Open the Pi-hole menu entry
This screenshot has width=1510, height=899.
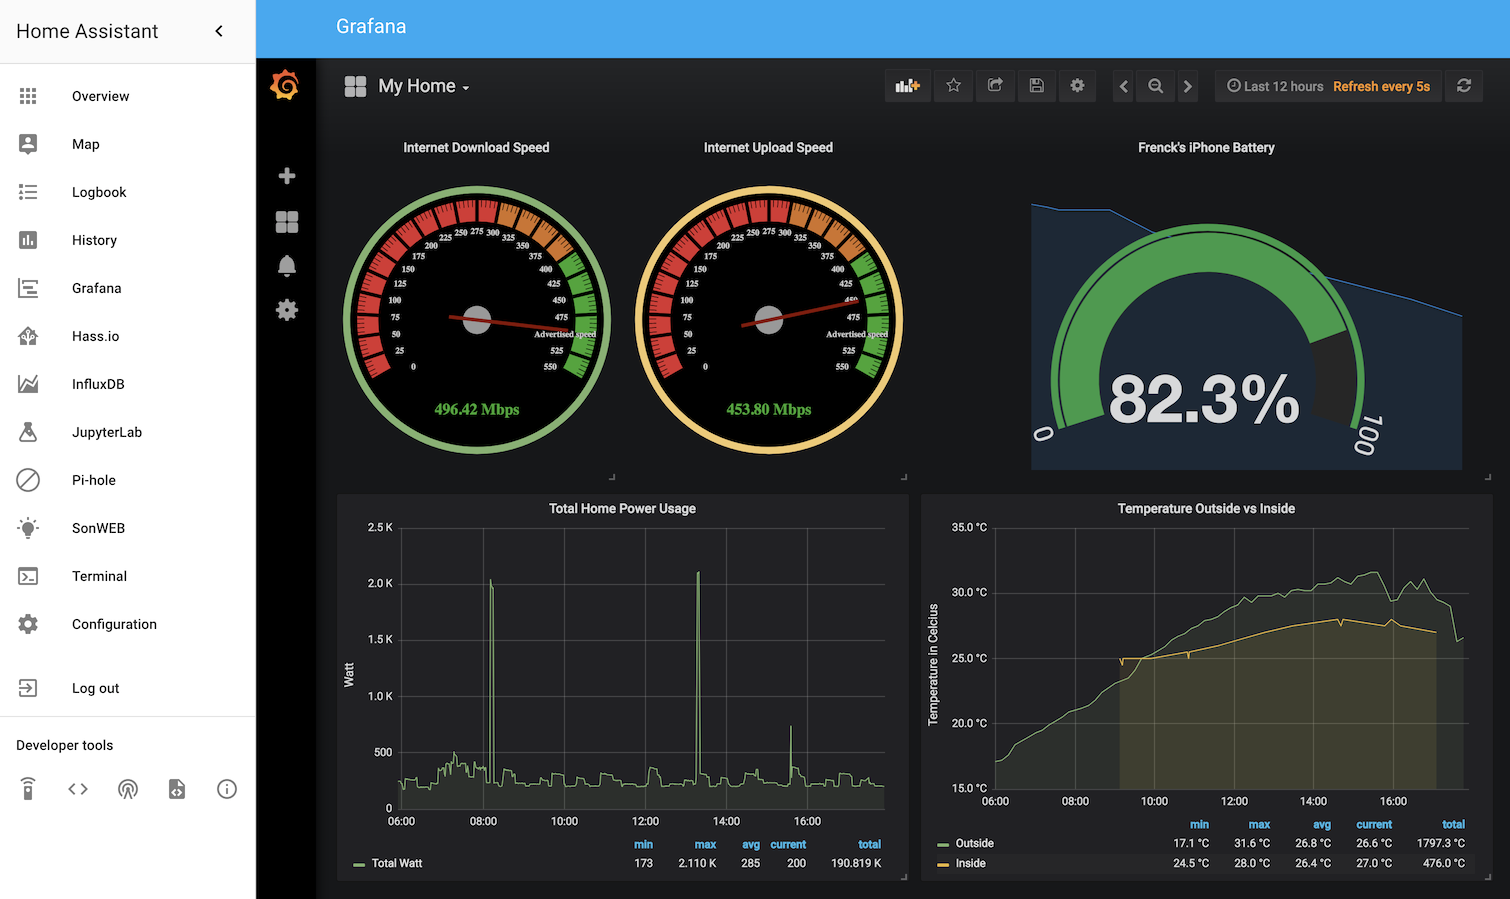pos(93,480)
